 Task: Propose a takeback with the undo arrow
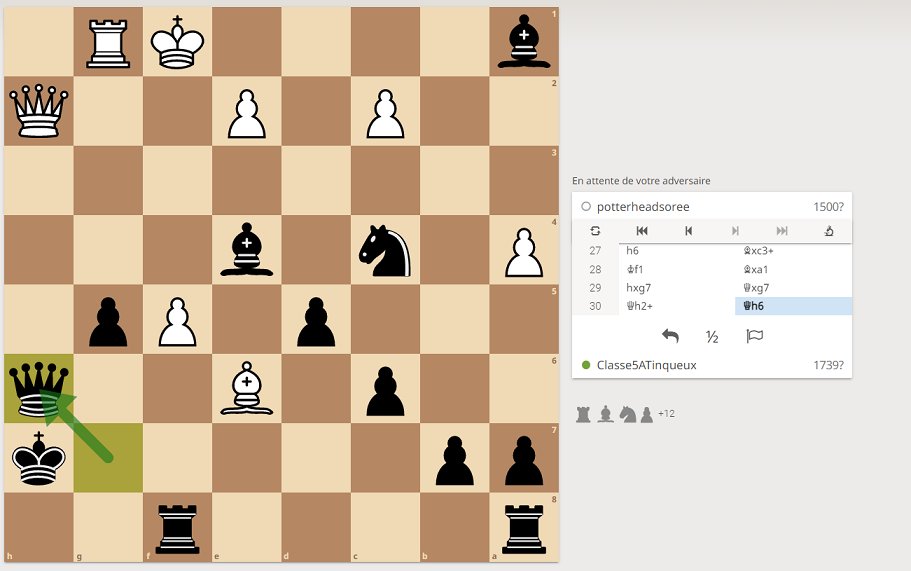(670, 336)
